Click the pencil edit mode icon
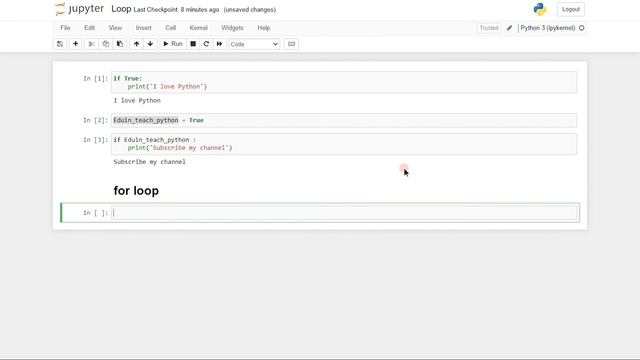The height and width of the screenshot is (360, 640). click(x=509, y=28)
